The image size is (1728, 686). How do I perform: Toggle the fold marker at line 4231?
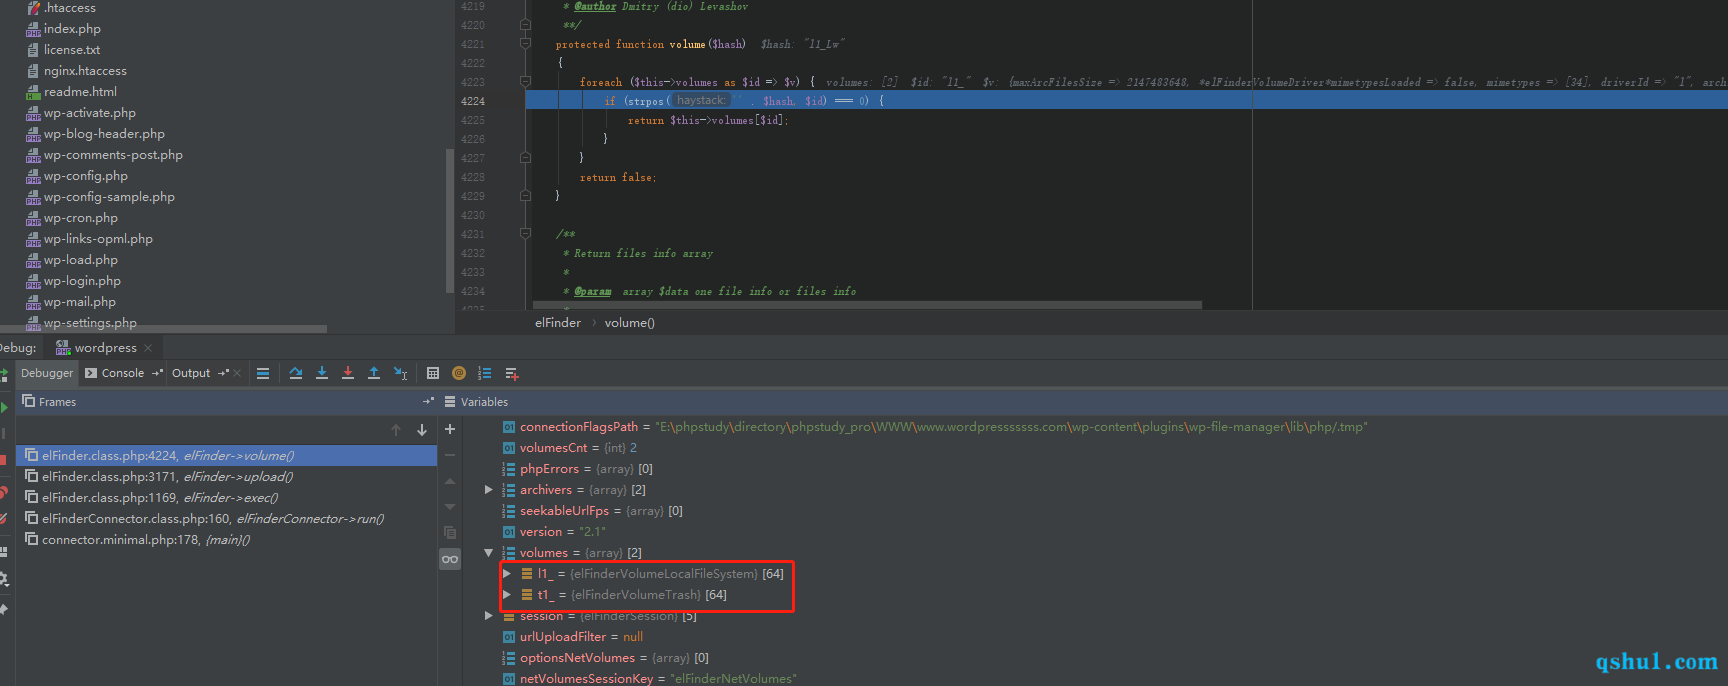(x=525, y=234)
